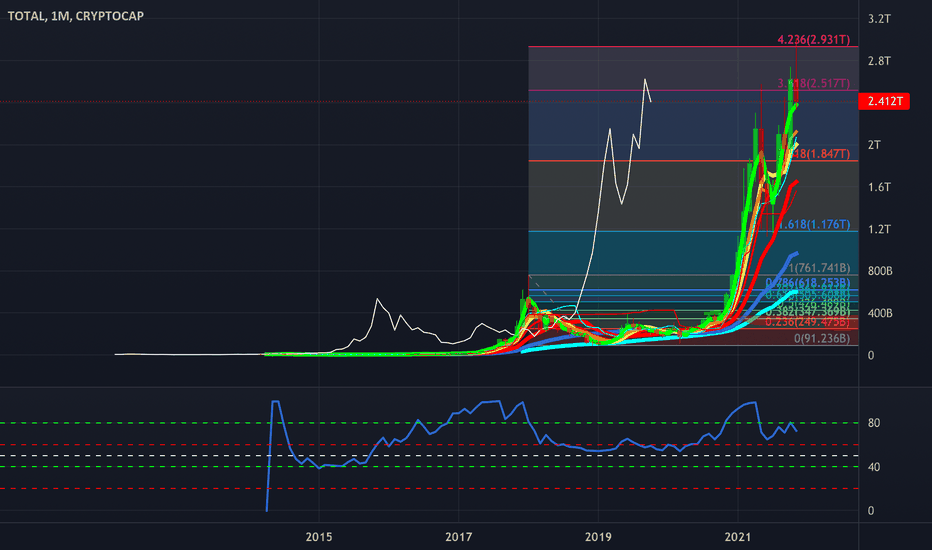Image resolution: width=932 pixels, height=550 pixels.
Task: Click the 2015 label on the time axis
Action: [319, 537]
